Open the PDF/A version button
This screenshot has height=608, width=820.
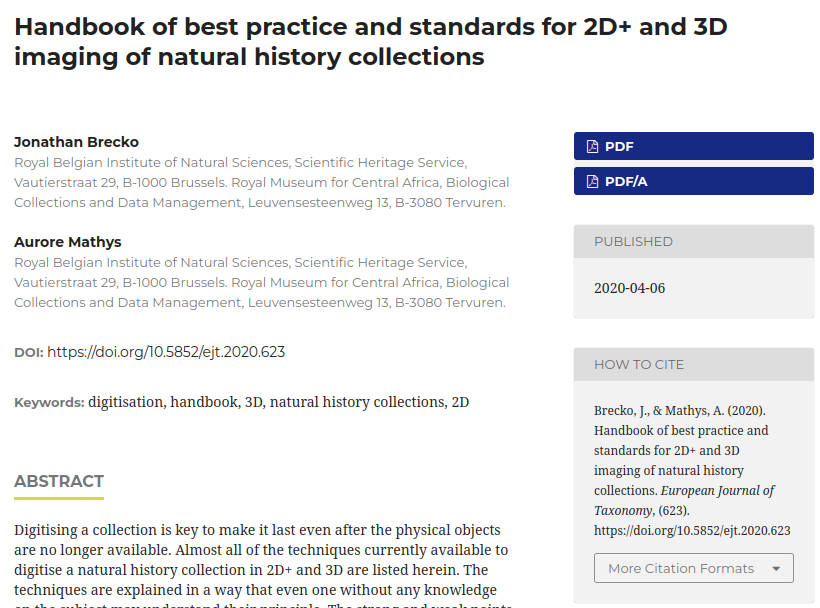pyautogui.click(x=693, y=182)
